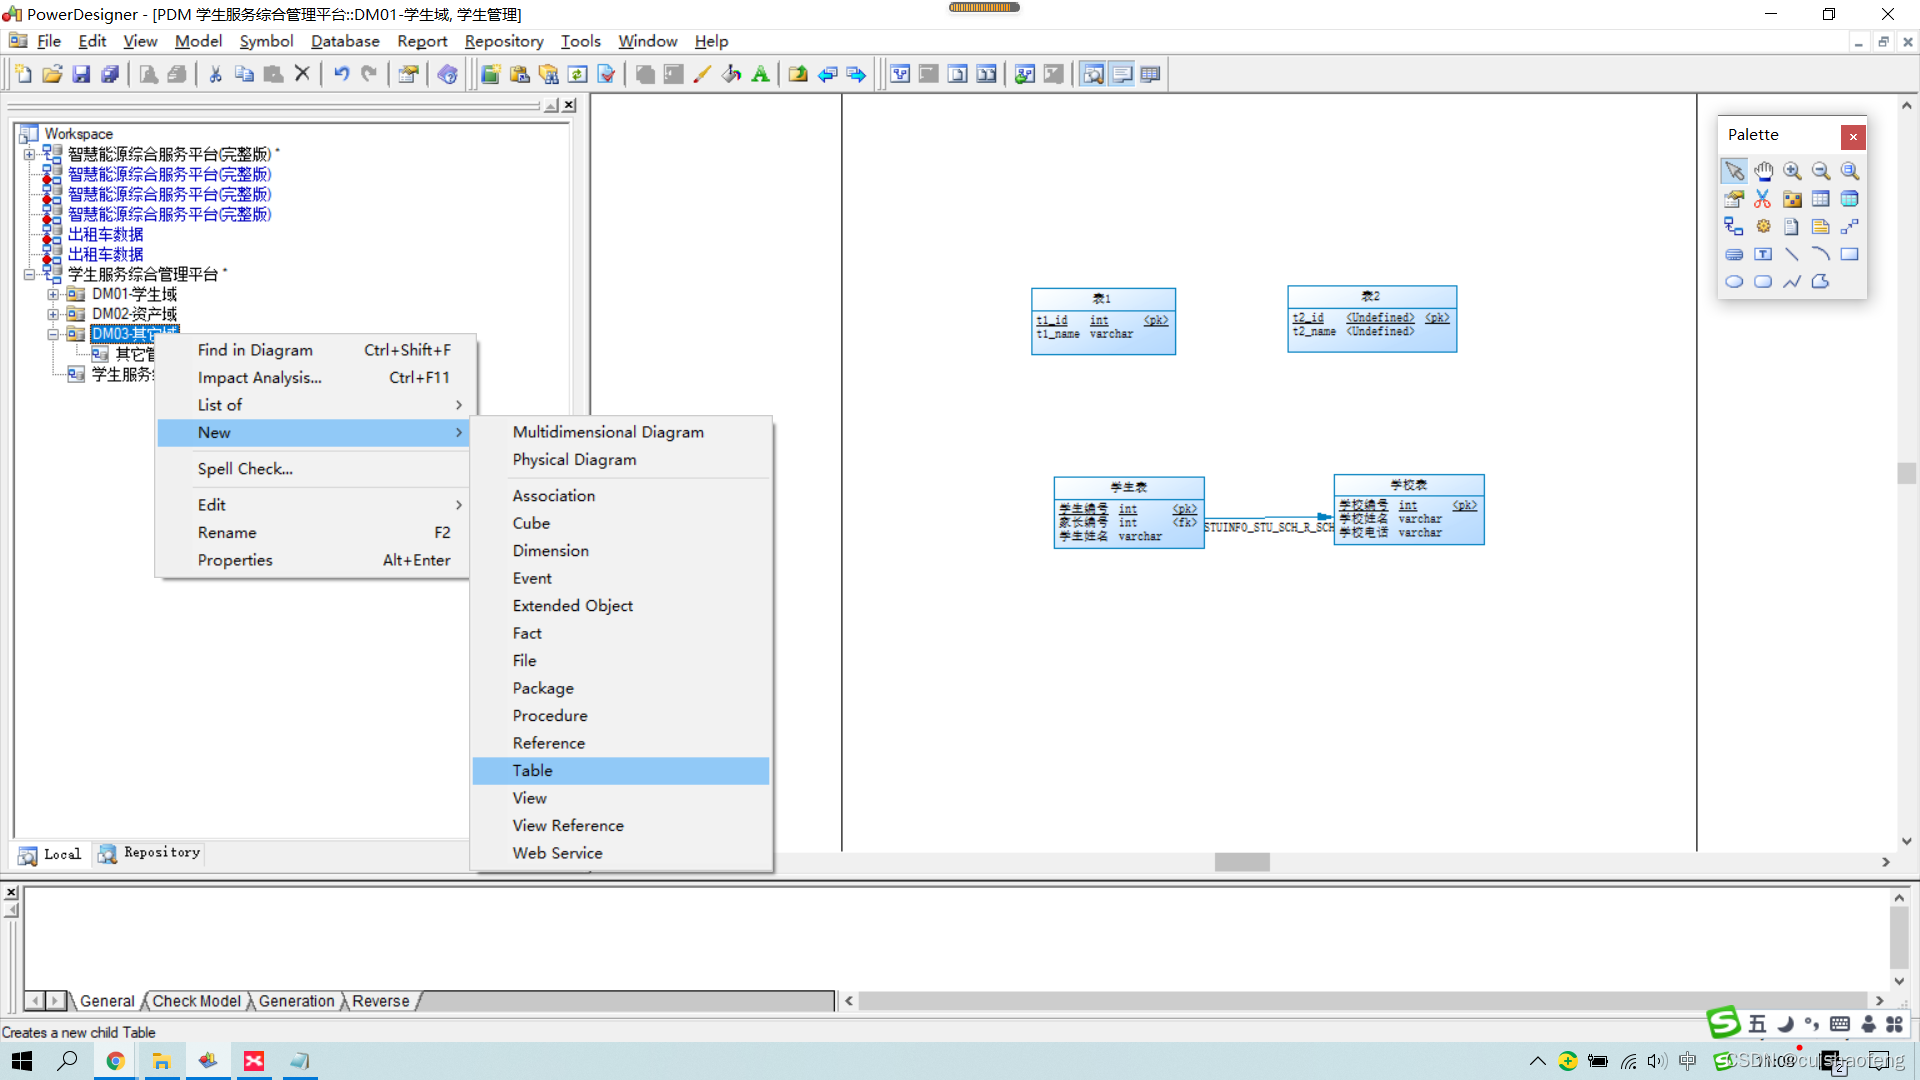Expand the DM02-资产域 tree node

pos(53,314)
